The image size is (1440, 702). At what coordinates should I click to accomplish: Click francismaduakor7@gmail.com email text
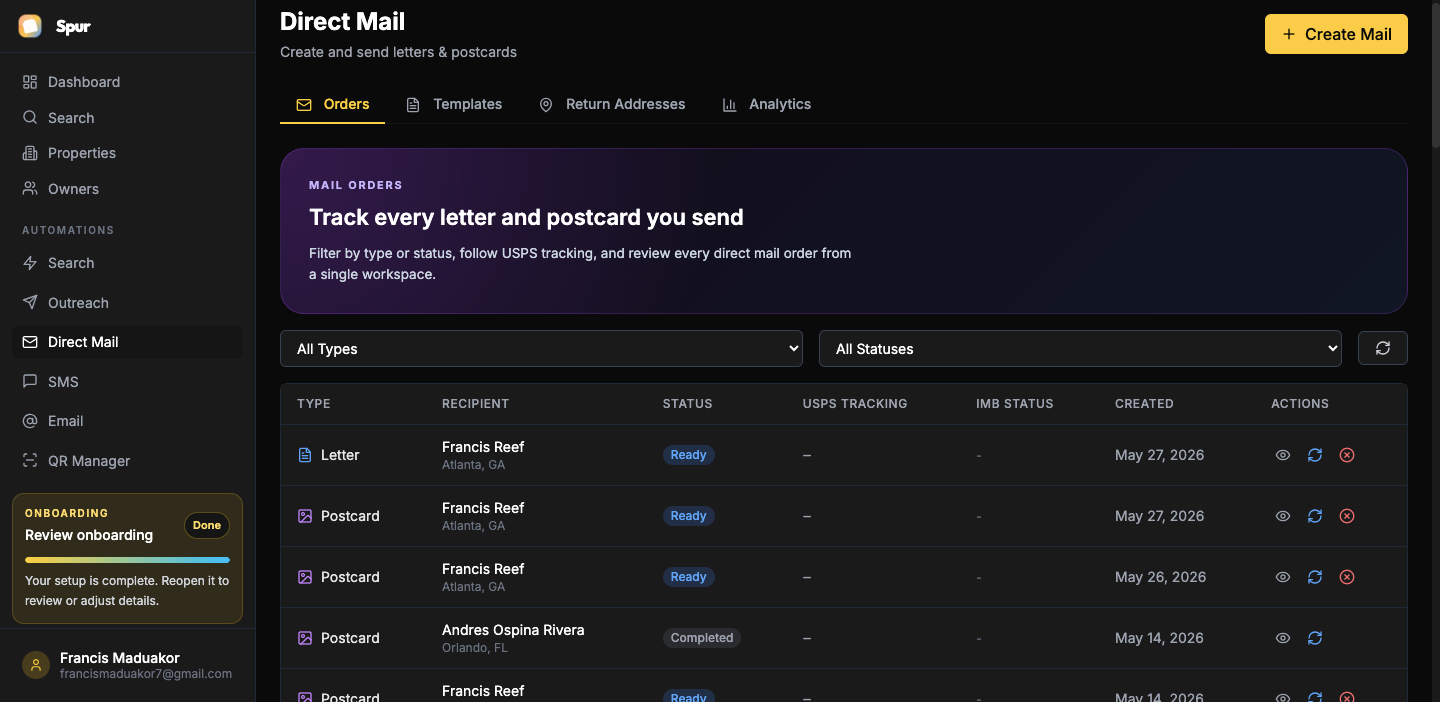point(146,674)
